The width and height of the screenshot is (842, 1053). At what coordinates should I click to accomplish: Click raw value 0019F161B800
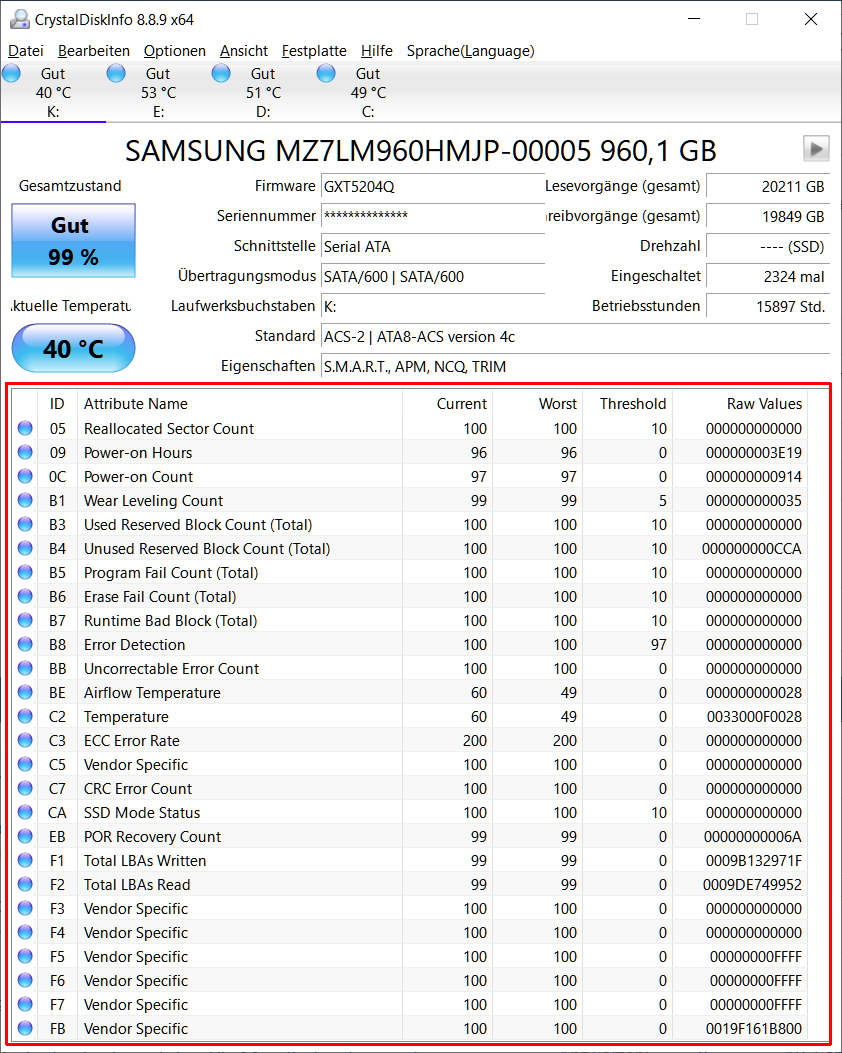point(753,1029)
